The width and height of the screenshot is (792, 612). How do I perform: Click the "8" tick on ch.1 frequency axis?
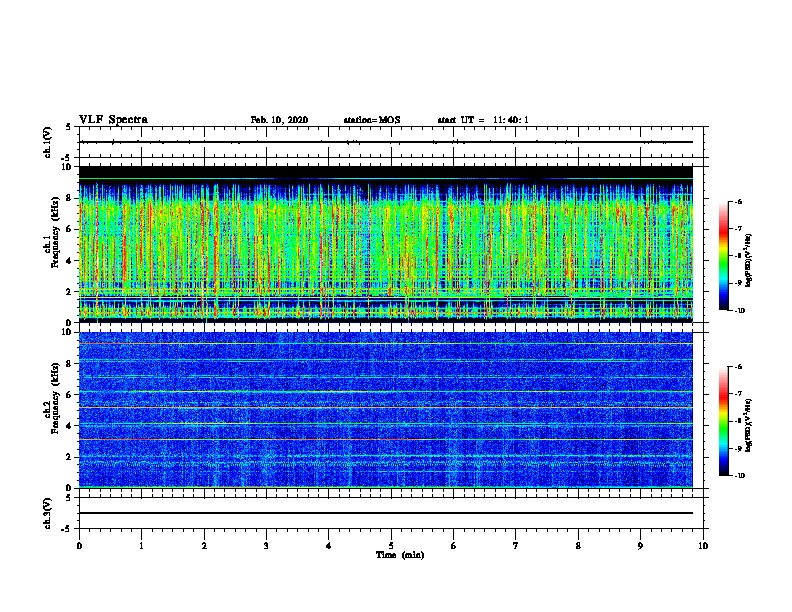pyautogui.click(x=69, y=198)
